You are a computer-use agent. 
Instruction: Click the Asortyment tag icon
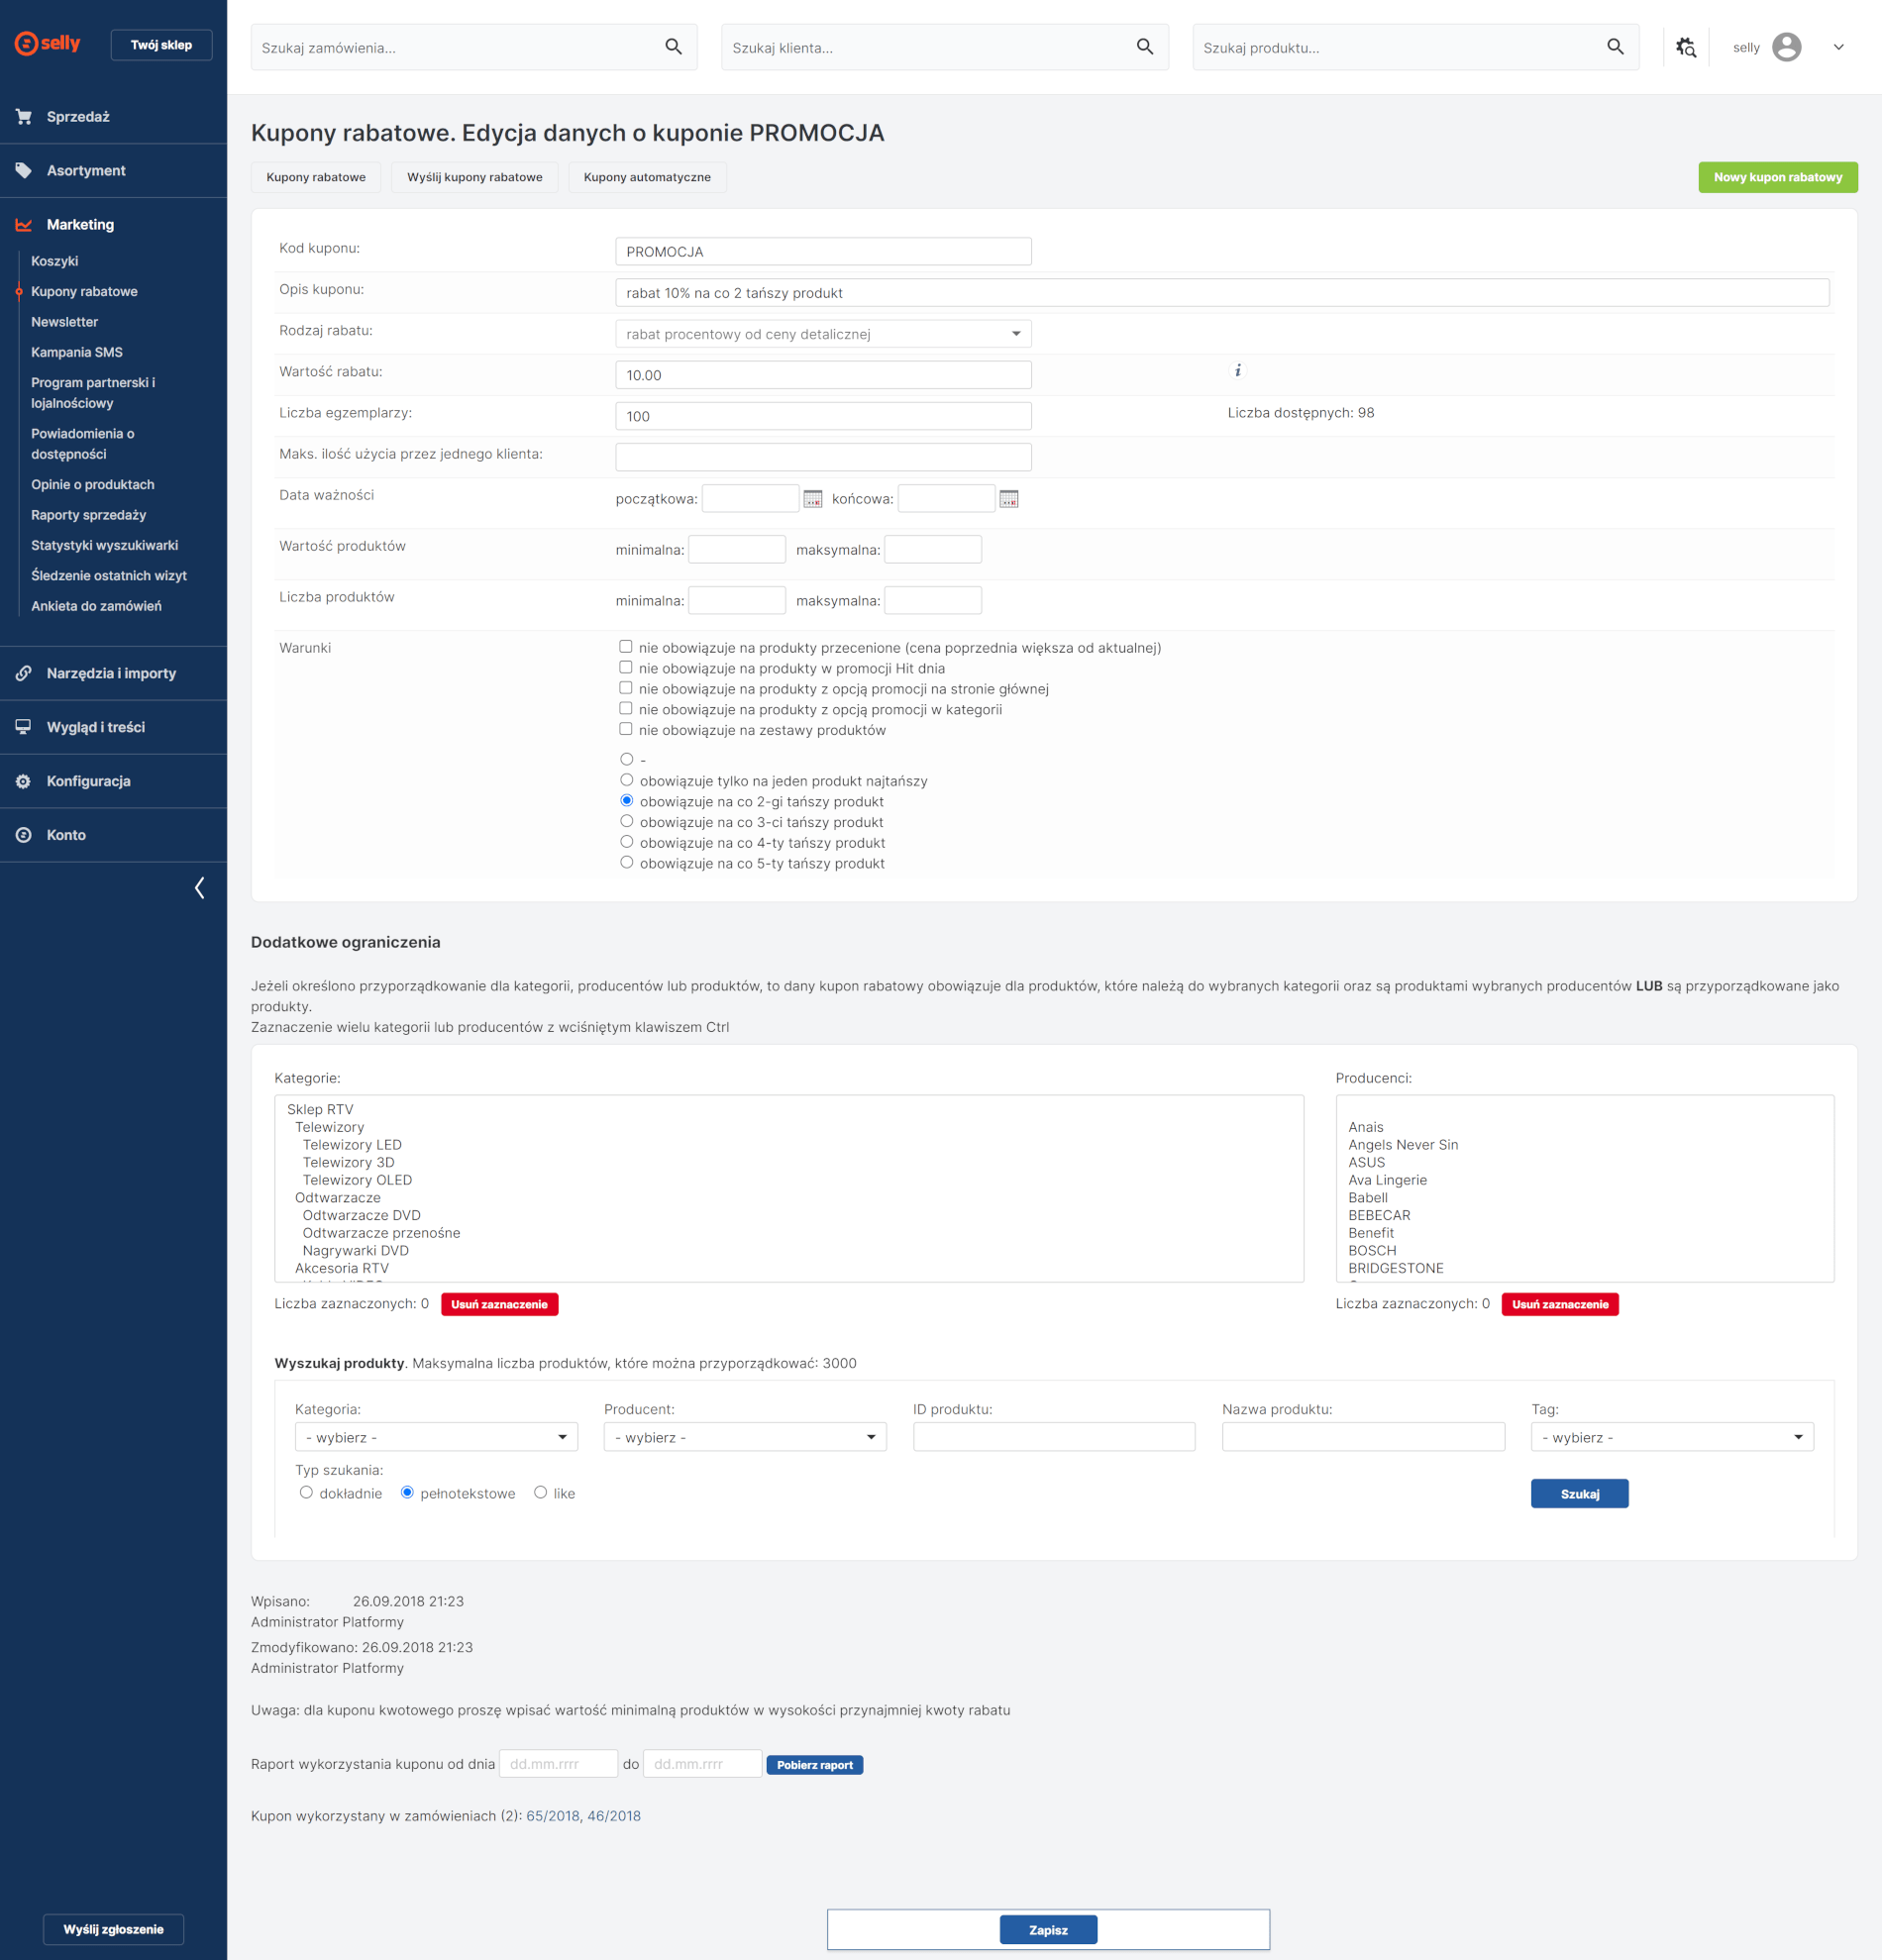click(23, 171)
